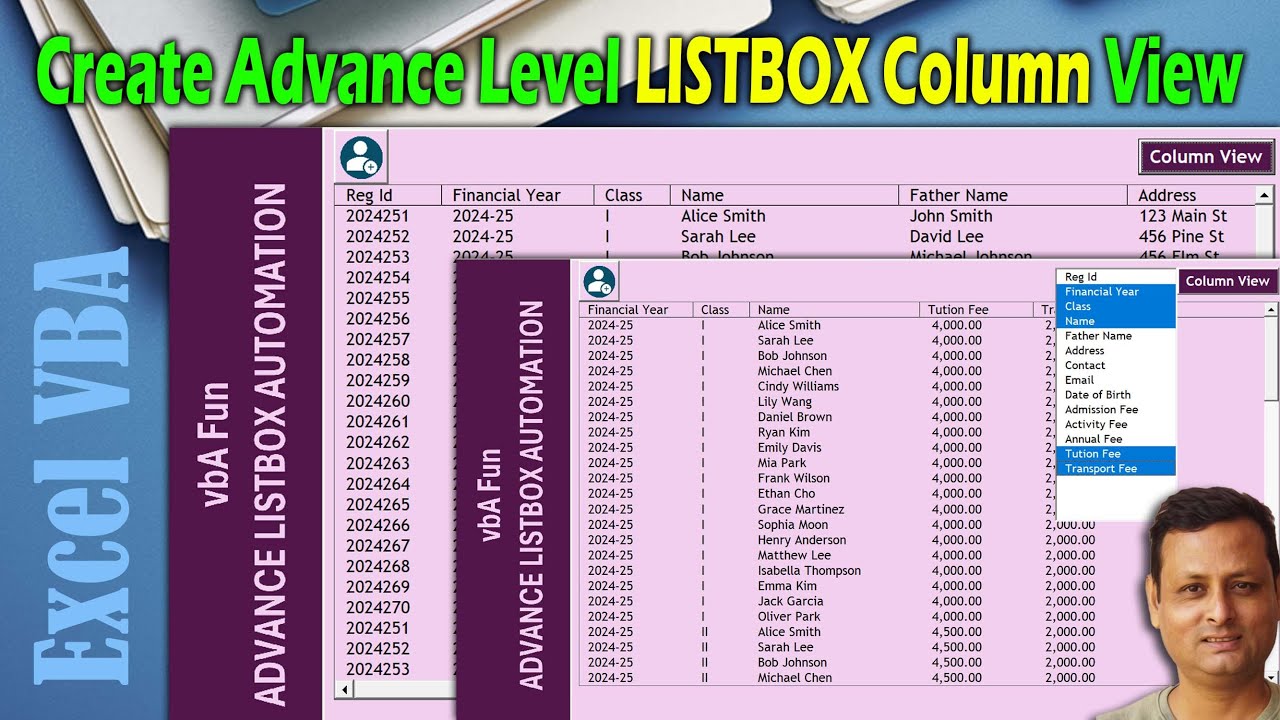Click Financial Year header in front list
1280x720 pixels.
coord(636,310)
